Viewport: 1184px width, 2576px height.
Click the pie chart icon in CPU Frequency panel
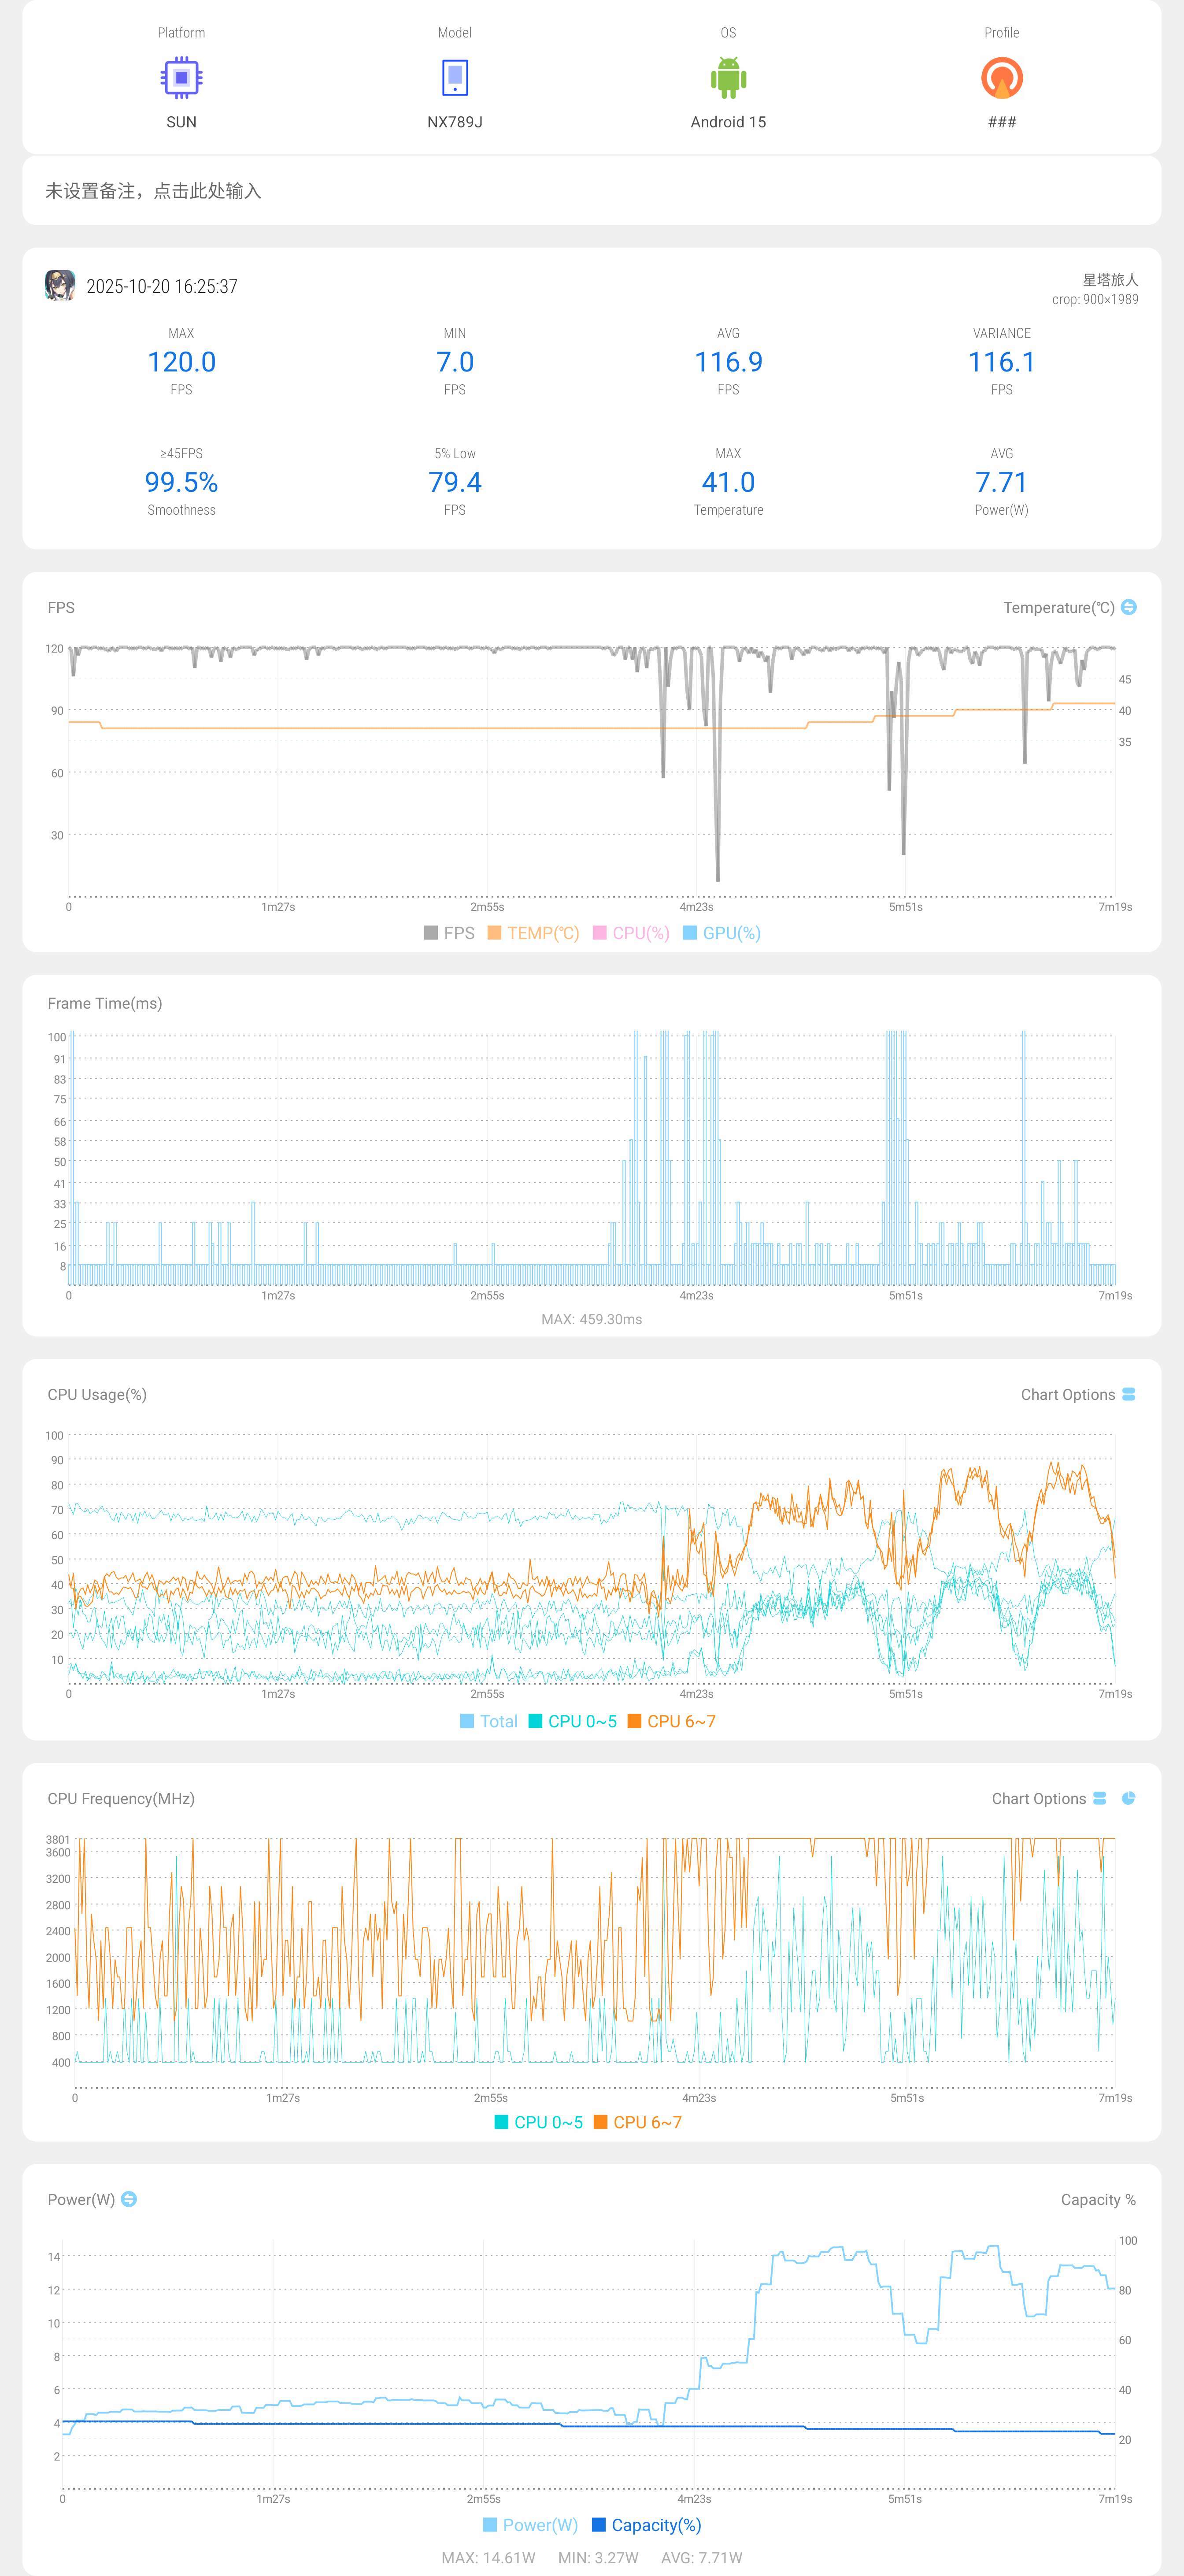(1129, 1798)
